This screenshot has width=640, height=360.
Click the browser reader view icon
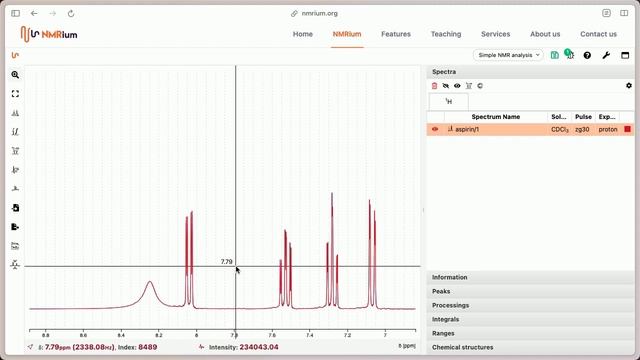[607, 13]
